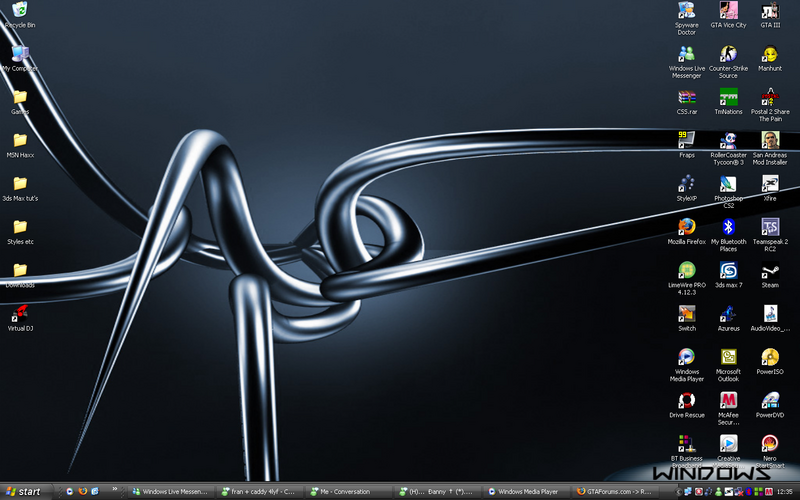The image size is (800, 500).
Task: Select the Photoshop CS2 icon
Action: (x=728, y=184)
